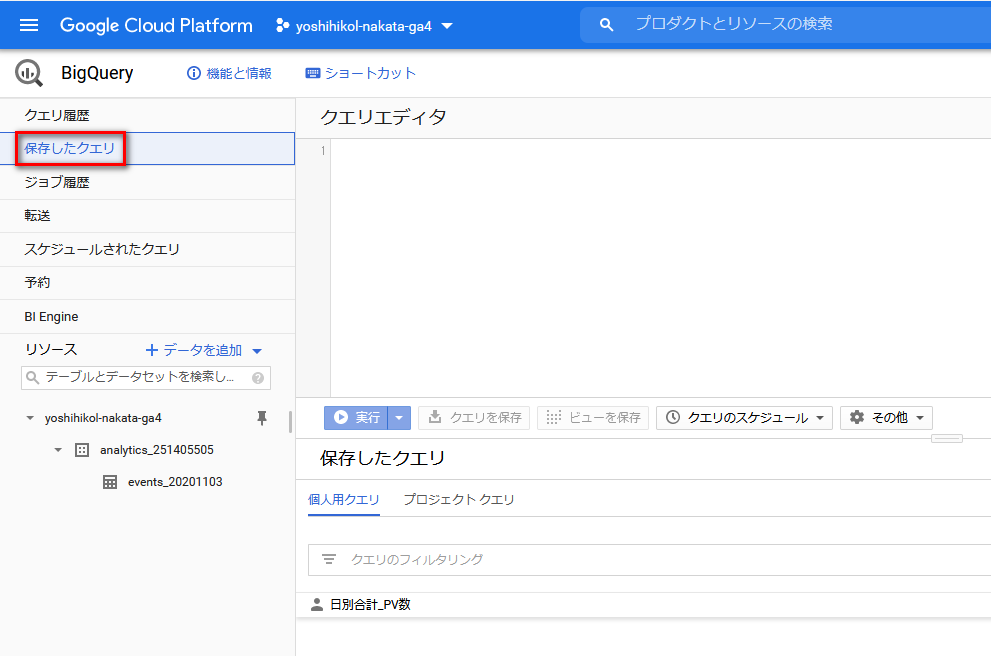Click the データを追加 link

pos(203,350)
